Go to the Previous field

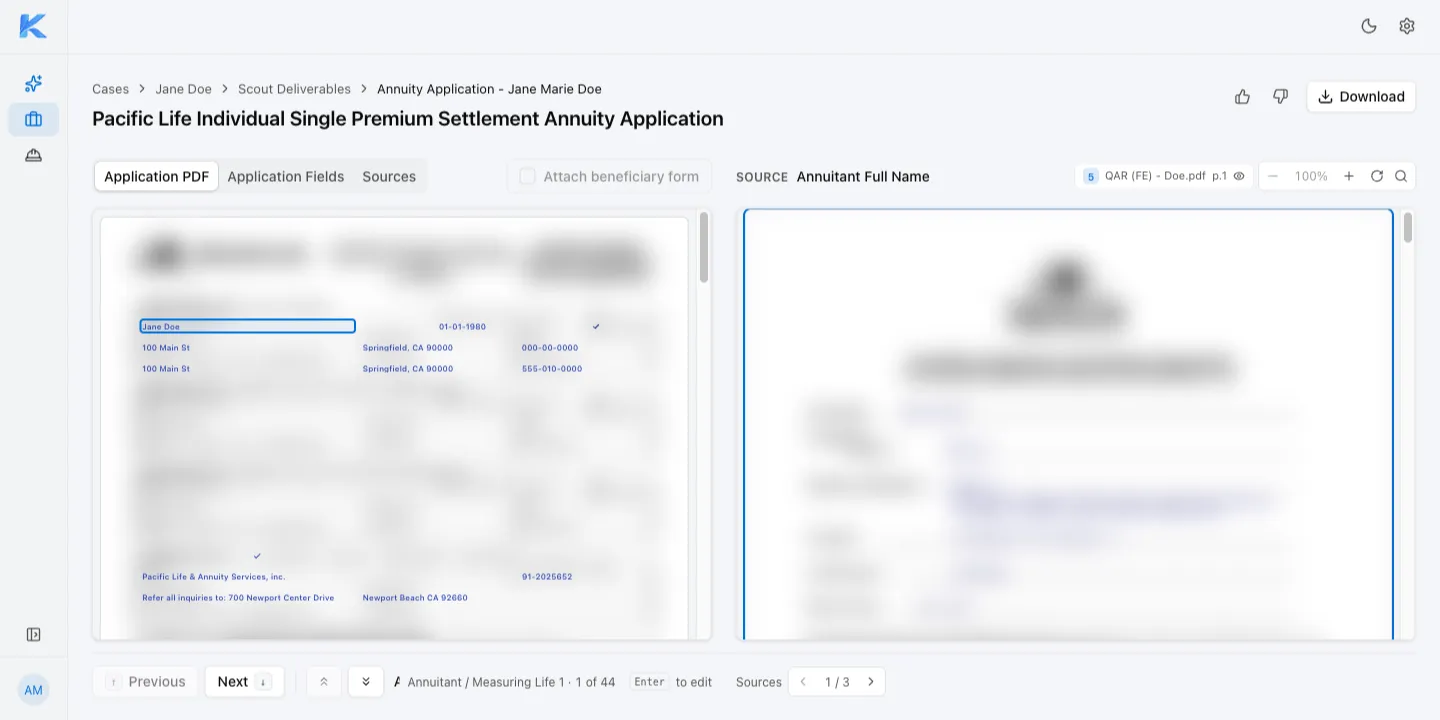tap(146, 682)
